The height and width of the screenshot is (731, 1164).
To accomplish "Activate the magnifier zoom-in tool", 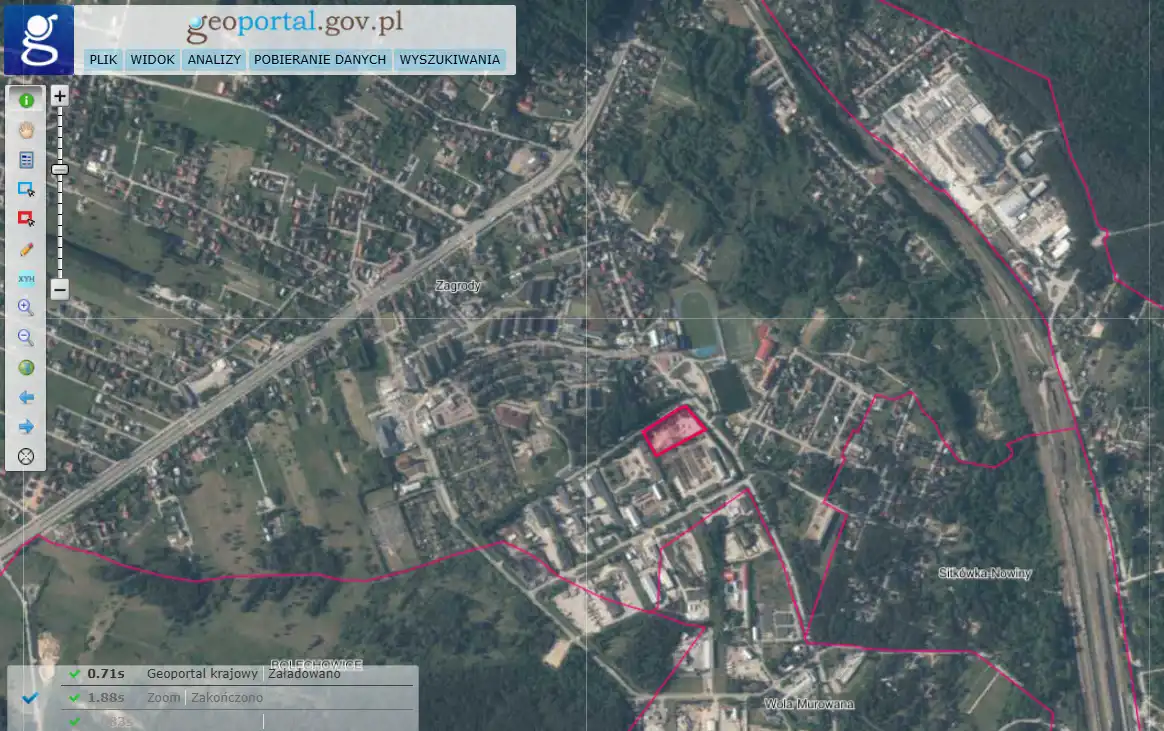I will [x=26, y=308].
